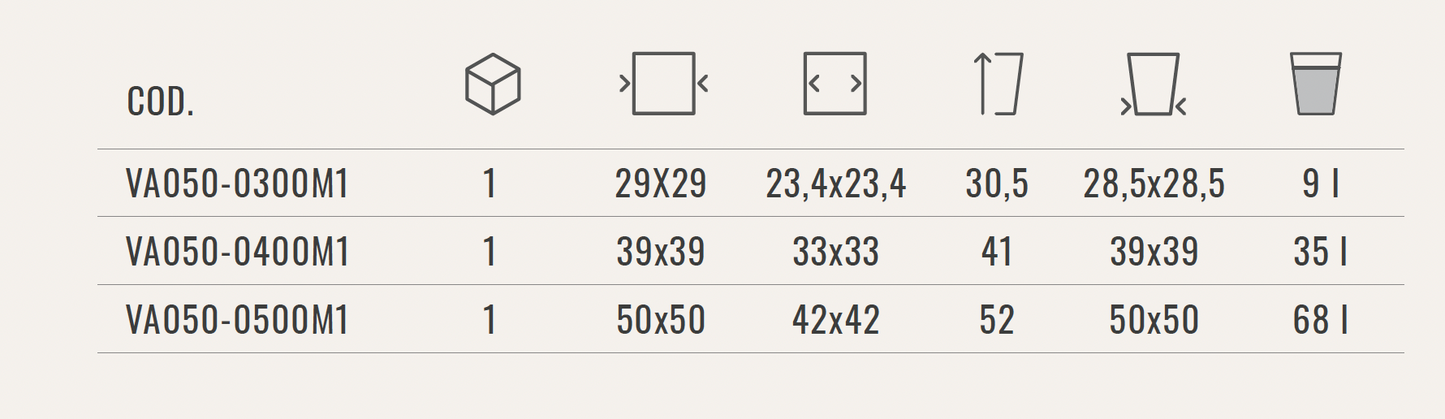Click the 28,5x28,5 base size cell

click(x=1154, y=184)
